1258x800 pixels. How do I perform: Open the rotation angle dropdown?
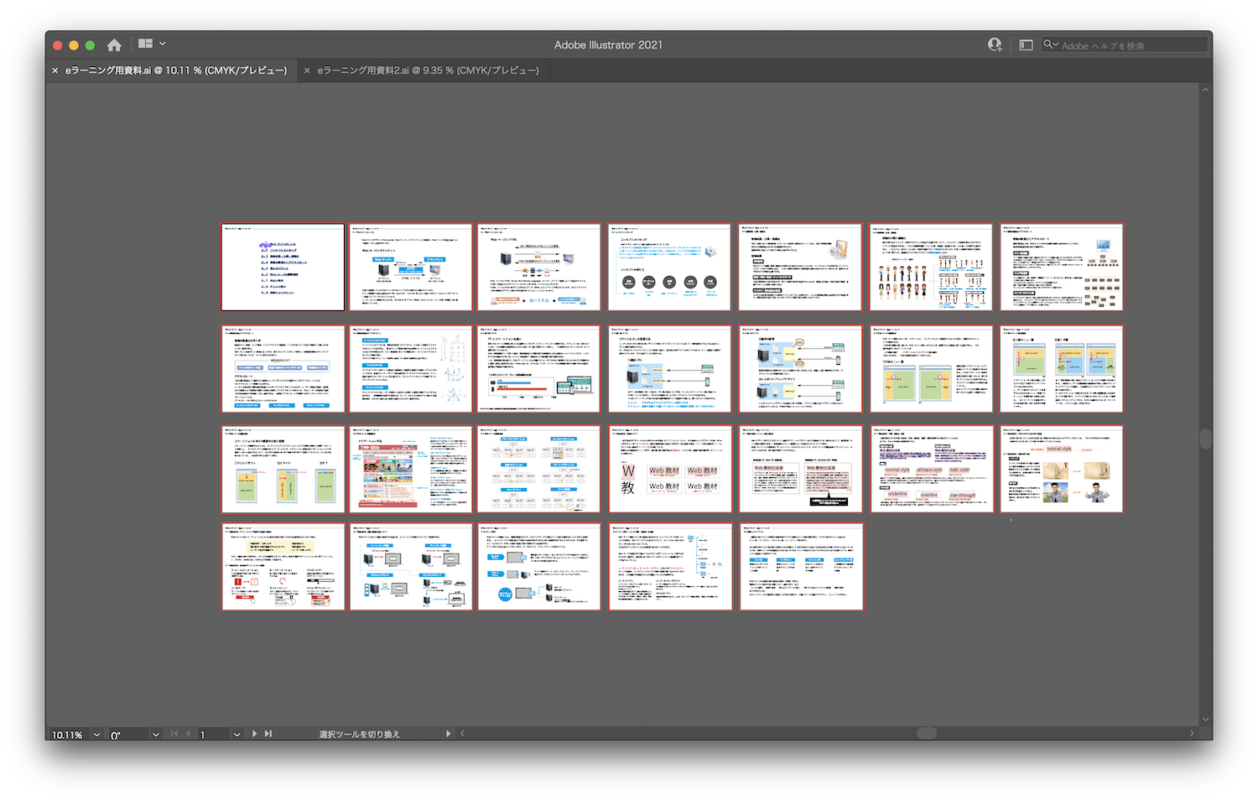[155, 734]
